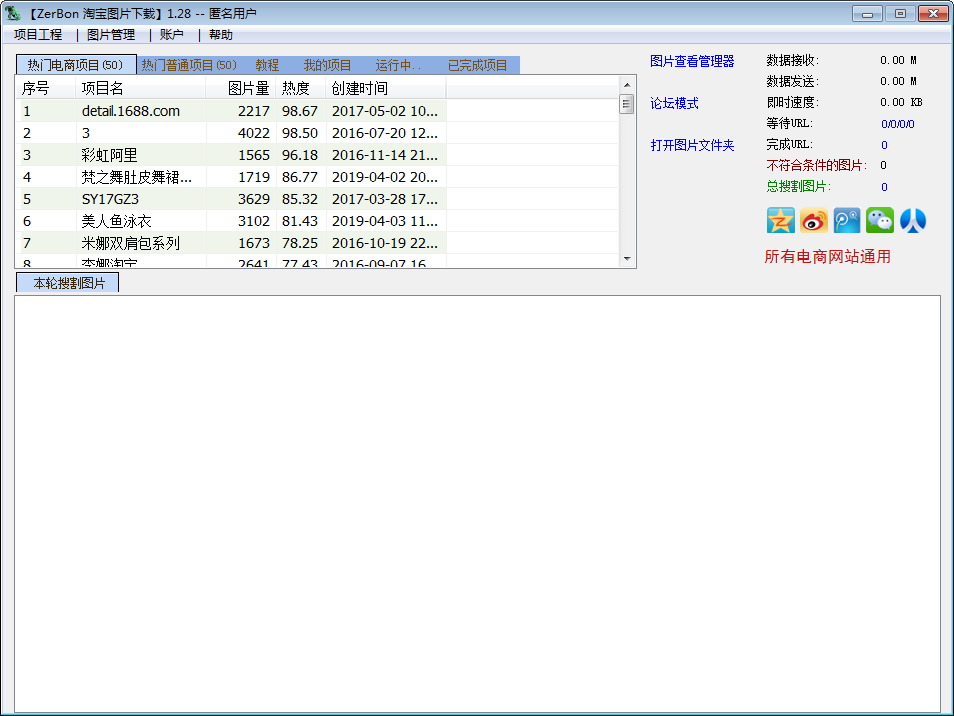Share via the WeChat icon
The image size is (954, 716).
tap(880, 220)
